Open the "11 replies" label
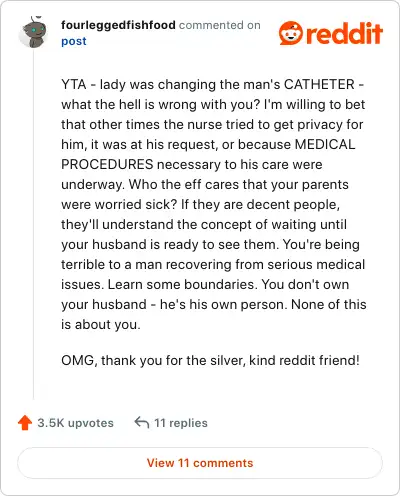The height and width of the screenshot is (496, 400). pyautogui.click(x=181, y=423)
